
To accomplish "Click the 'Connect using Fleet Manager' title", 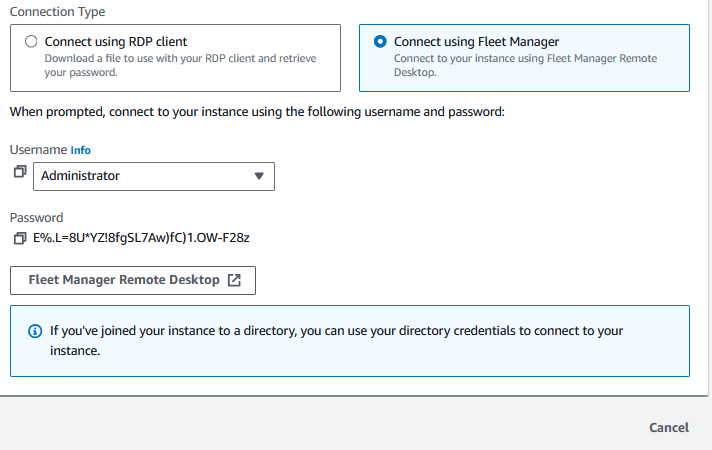I will [476, 41].
